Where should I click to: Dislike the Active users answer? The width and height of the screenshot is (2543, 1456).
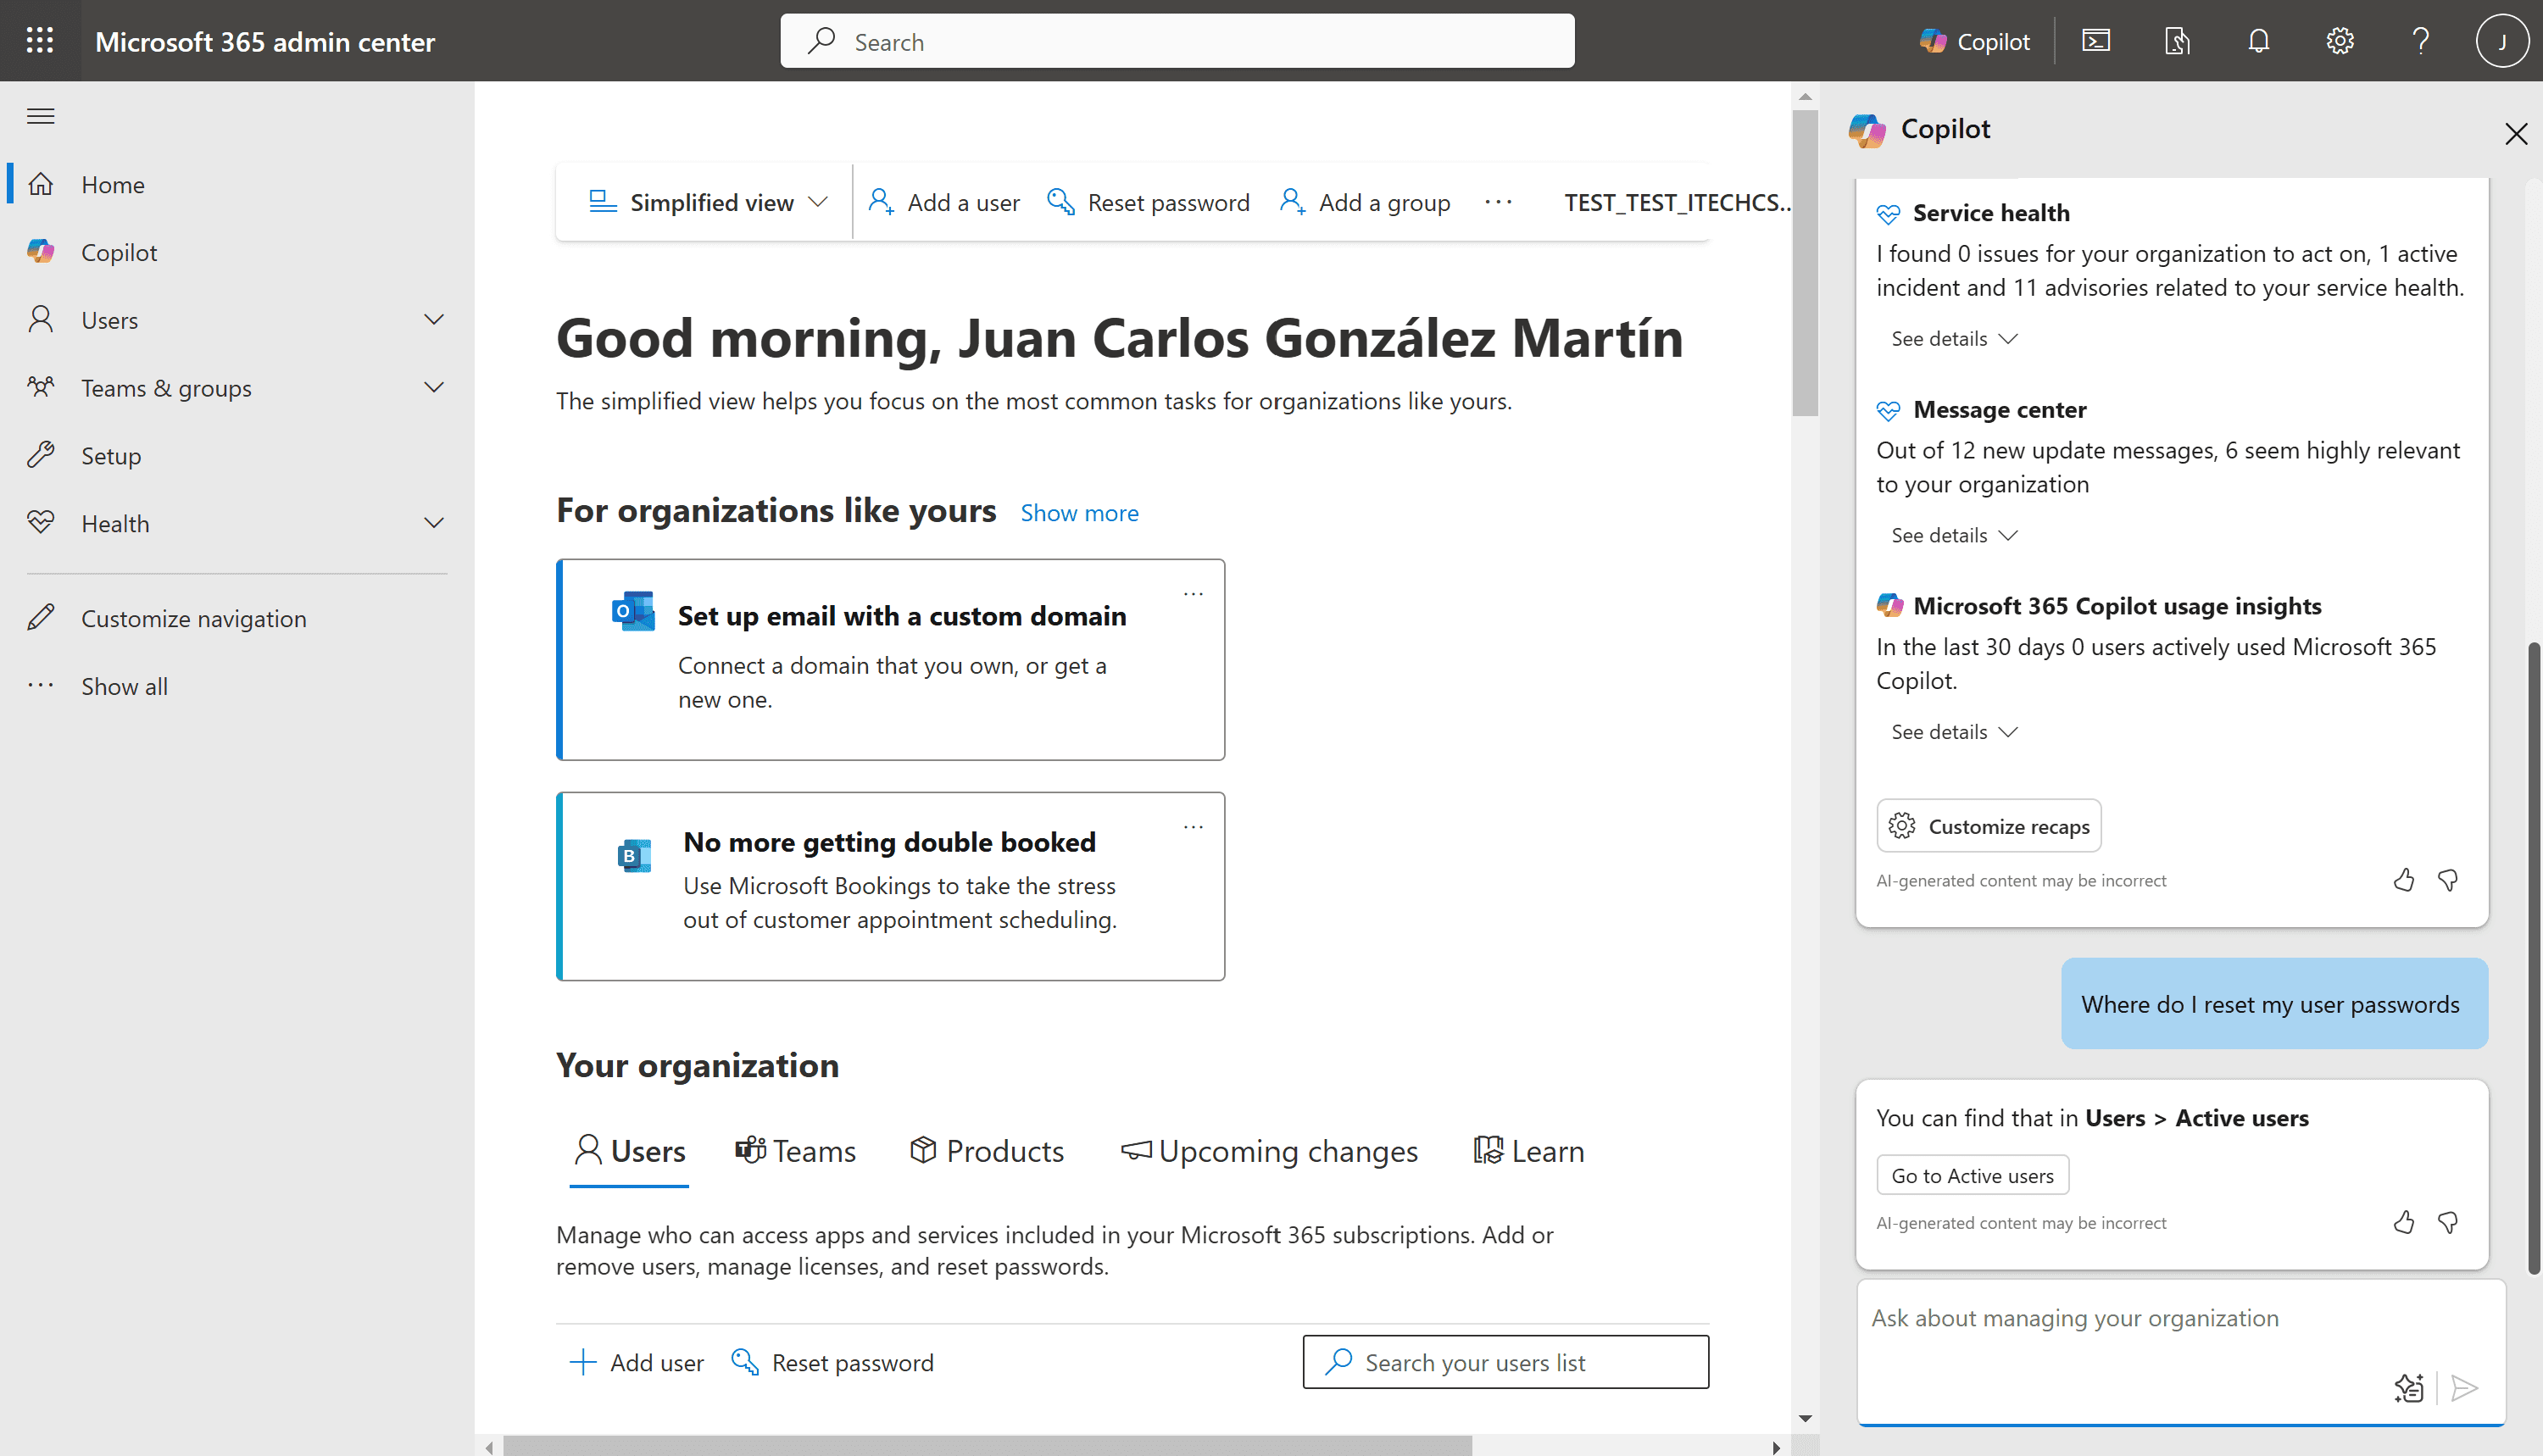pos(2448,1222)
